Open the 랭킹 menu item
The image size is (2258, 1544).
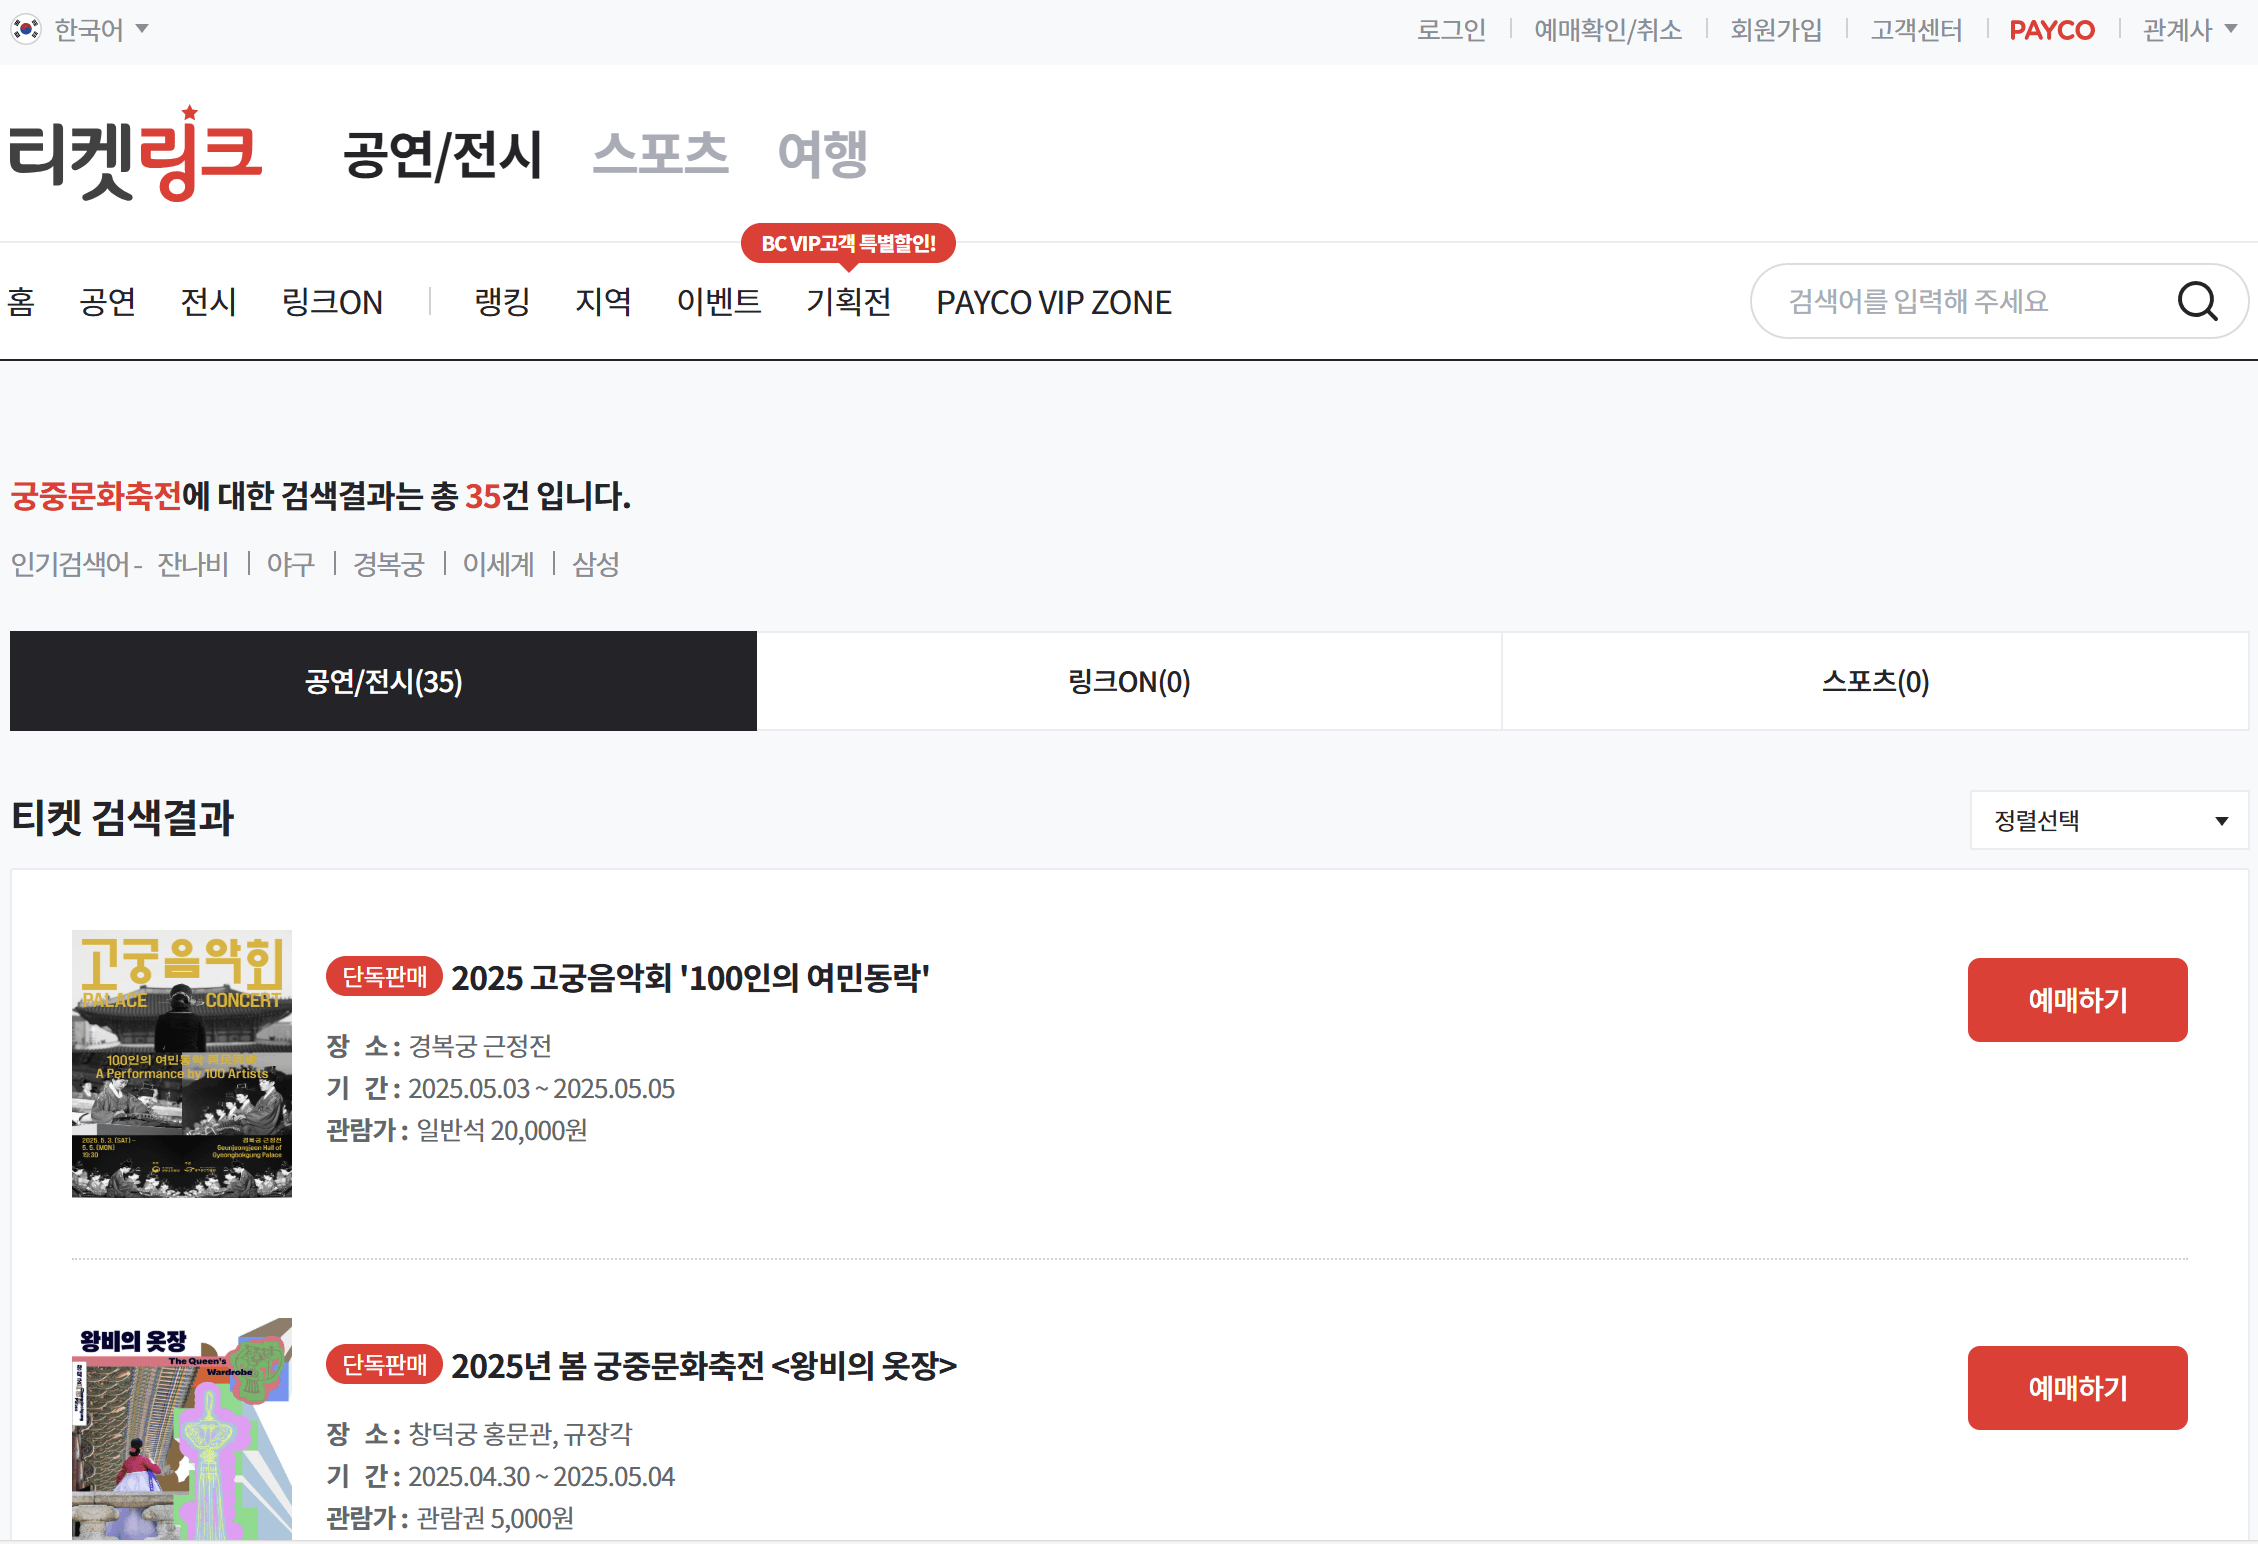[x=502, y=301]
